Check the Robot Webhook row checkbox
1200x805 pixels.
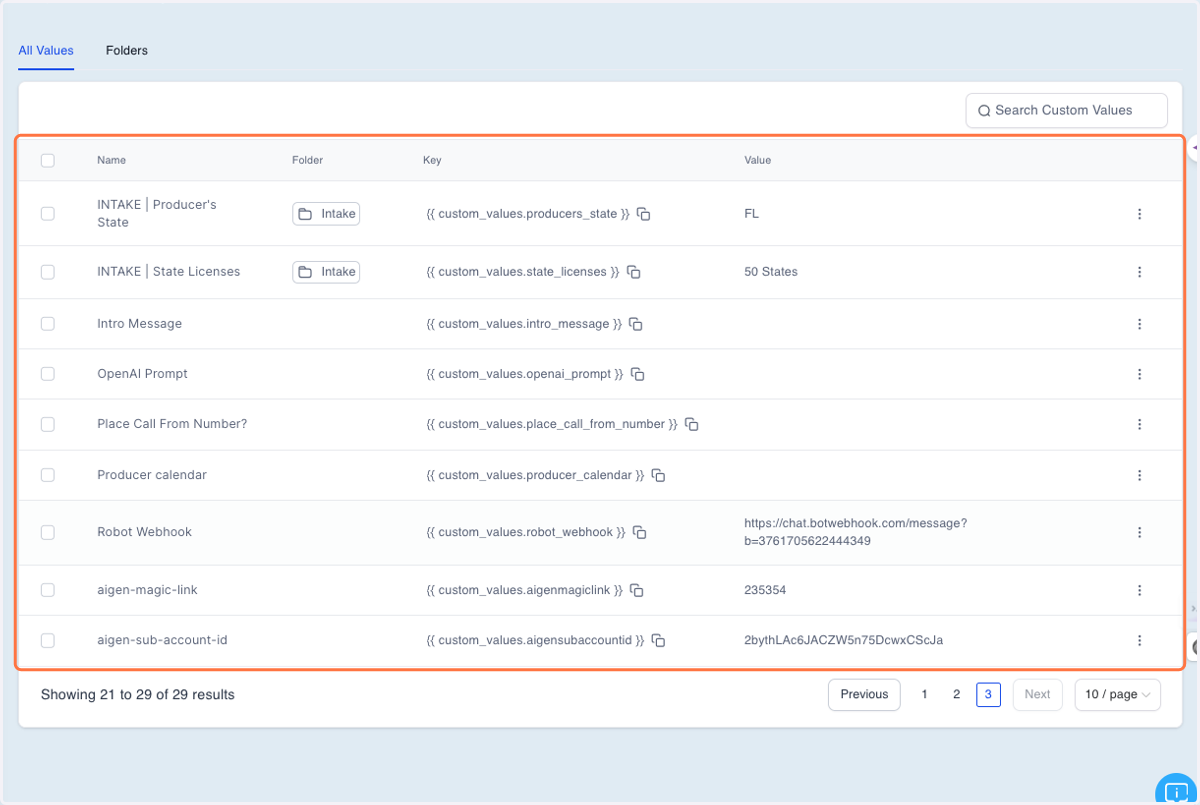[x=48, y=532]
